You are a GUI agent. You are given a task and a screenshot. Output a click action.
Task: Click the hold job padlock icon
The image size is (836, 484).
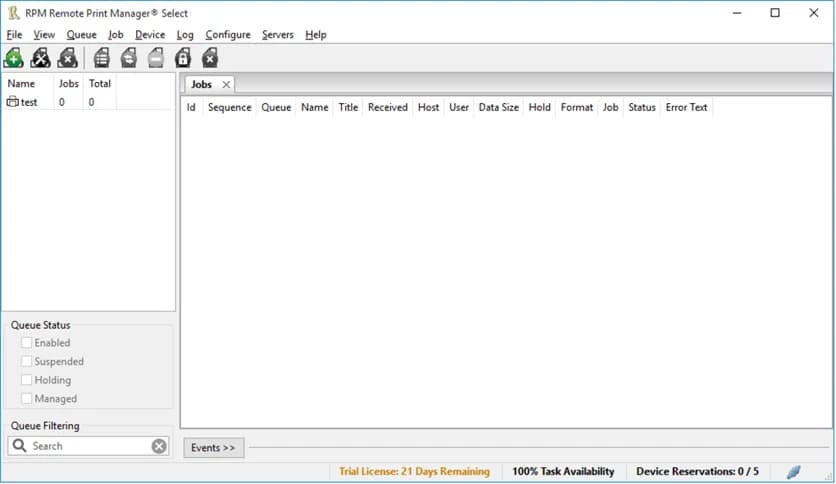pyautogui.click(x=183, y=58)
